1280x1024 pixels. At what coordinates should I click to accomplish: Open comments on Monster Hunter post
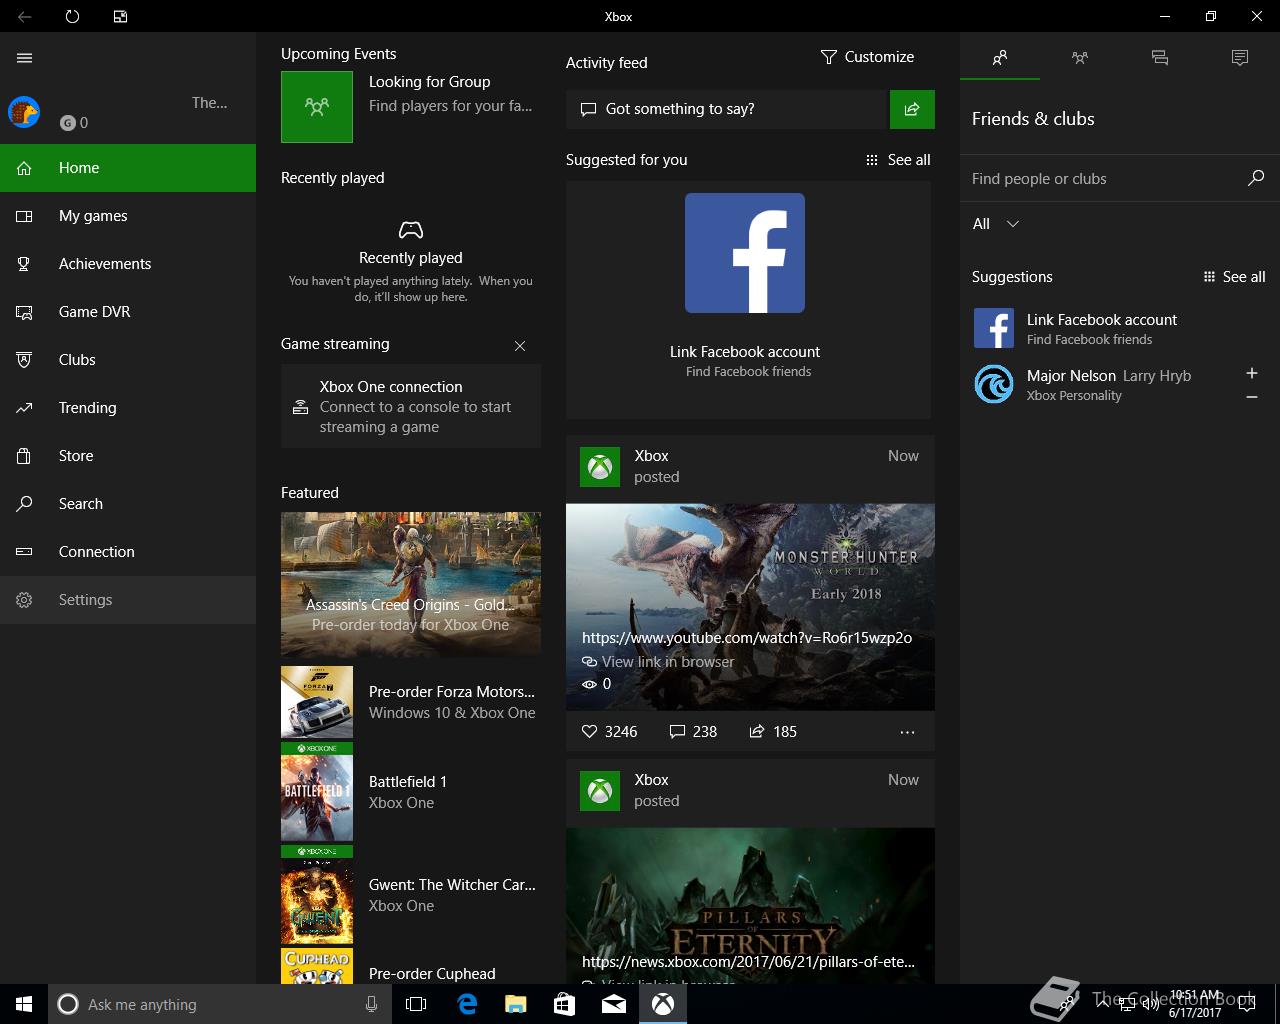[x=693, y=732]
